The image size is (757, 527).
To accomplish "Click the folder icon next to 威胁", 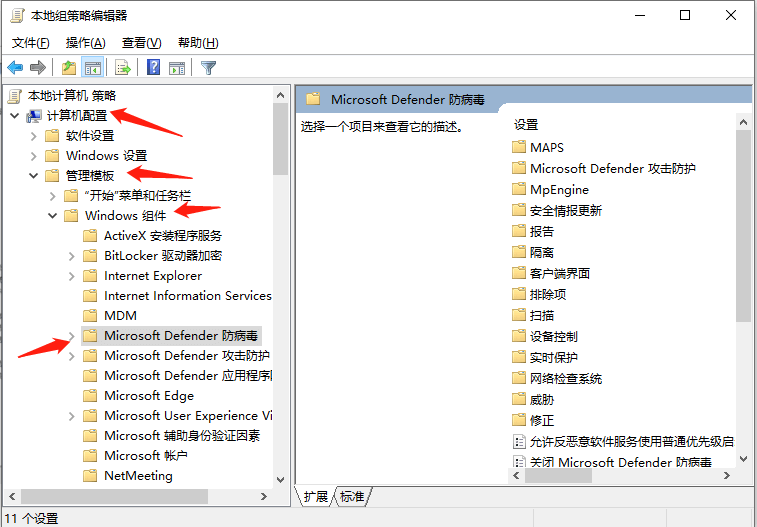I will (x=519, y=399).
